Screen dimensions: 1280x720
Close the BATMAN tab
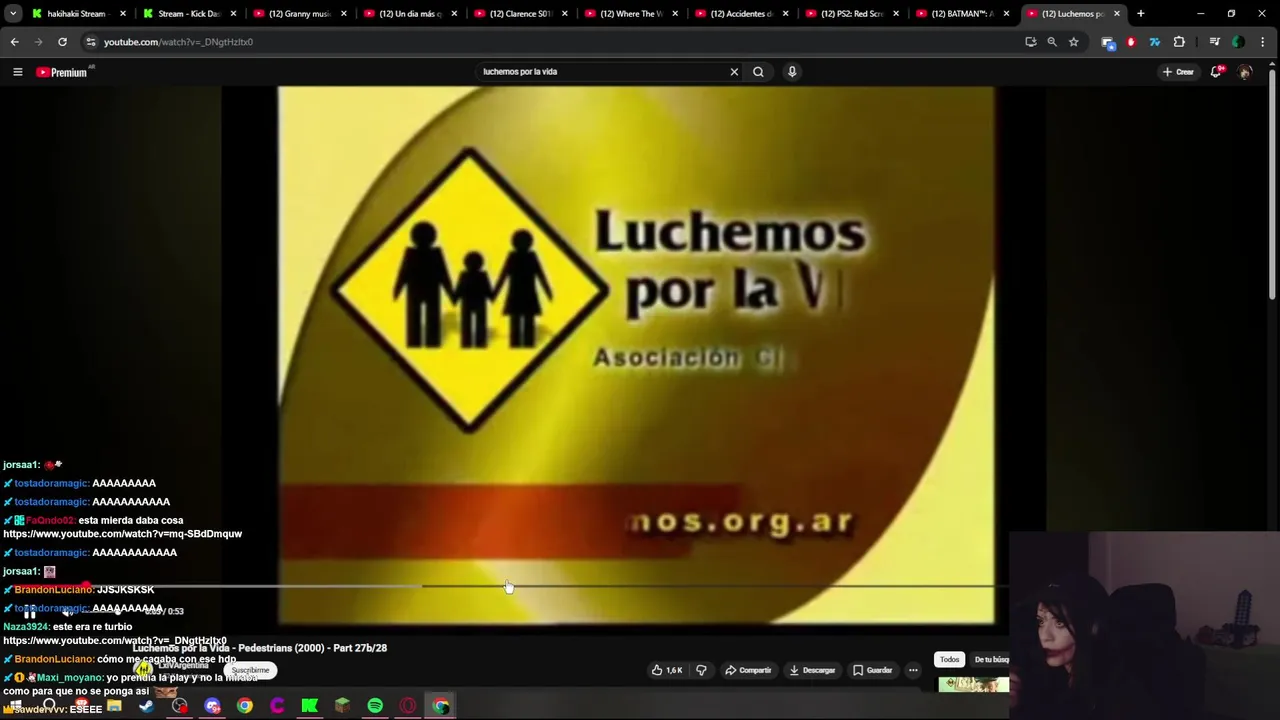coord(1006,14)
